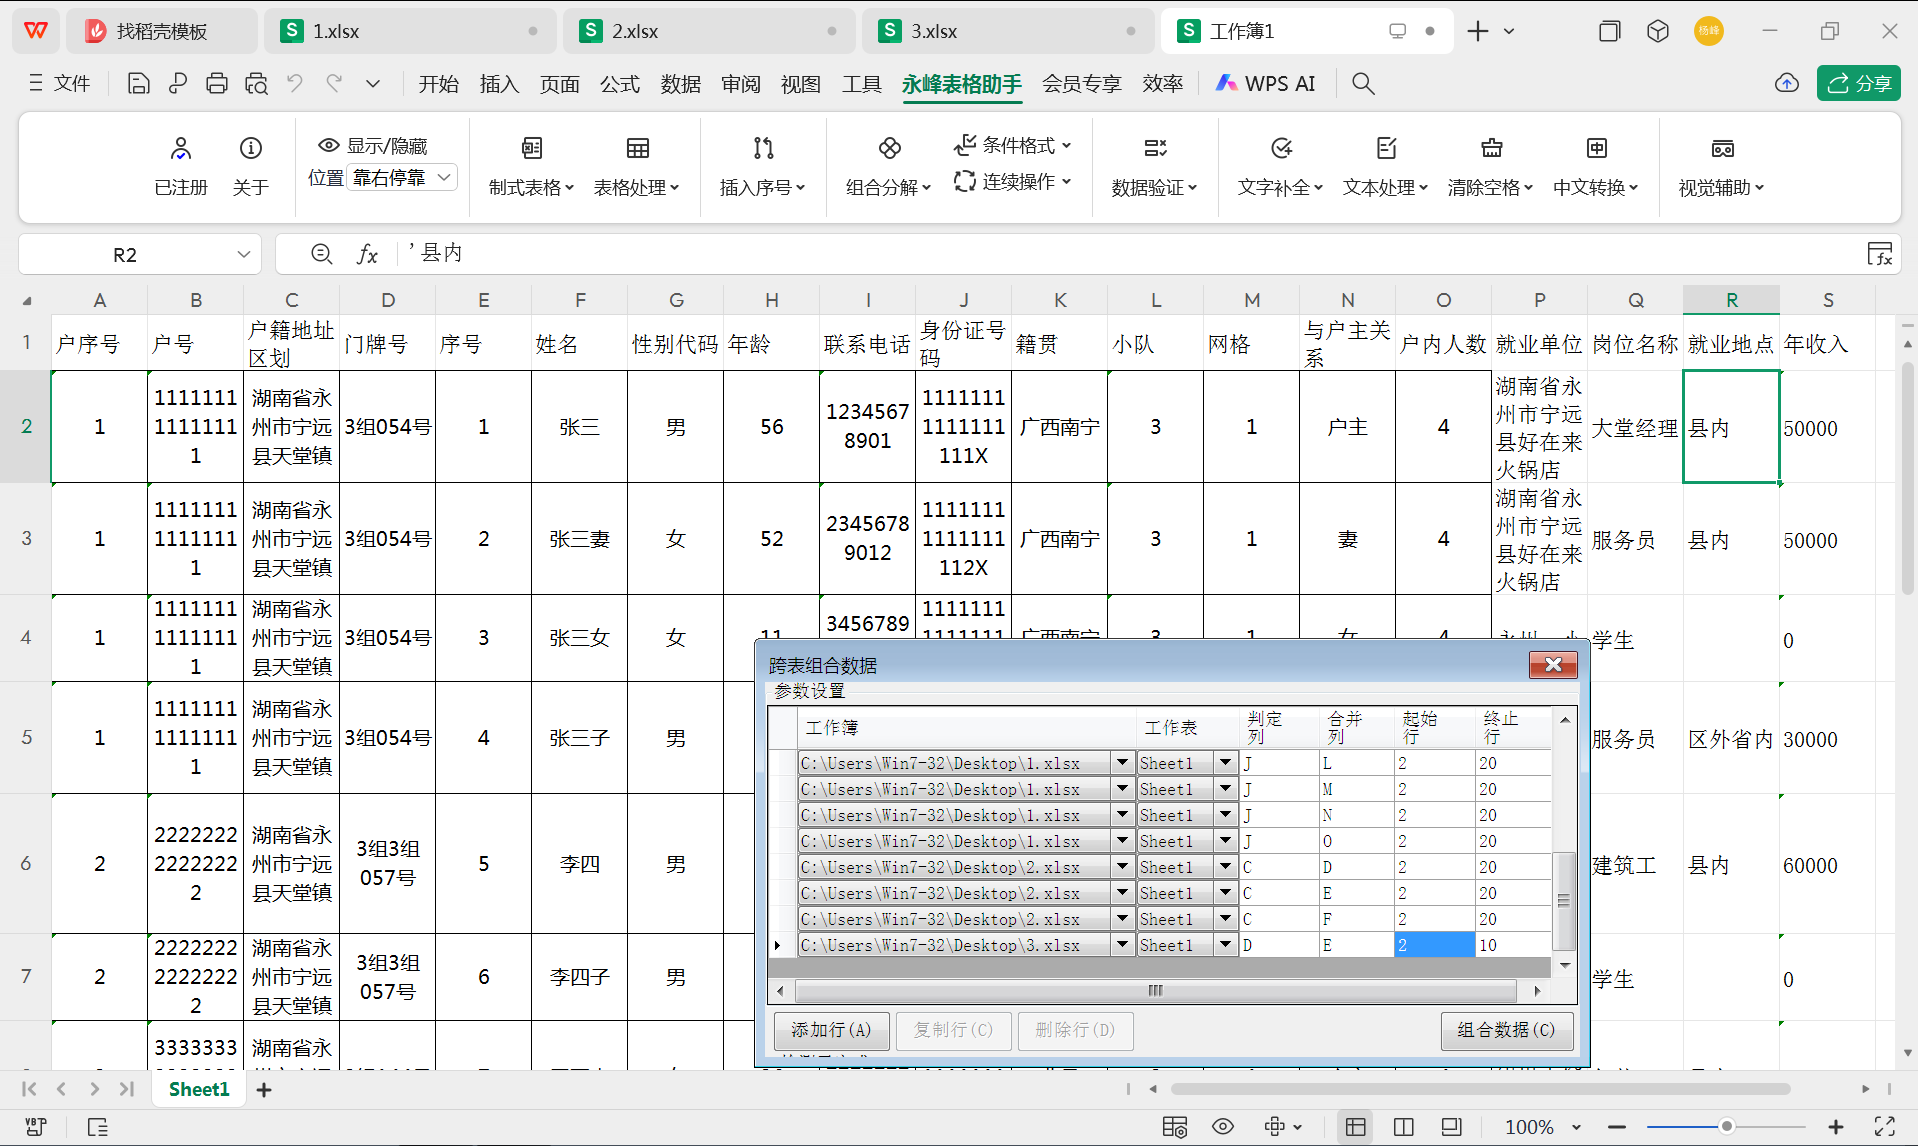Open the 靠右停靠 position dropdown

pyautogui.click(x=402, y=177)
